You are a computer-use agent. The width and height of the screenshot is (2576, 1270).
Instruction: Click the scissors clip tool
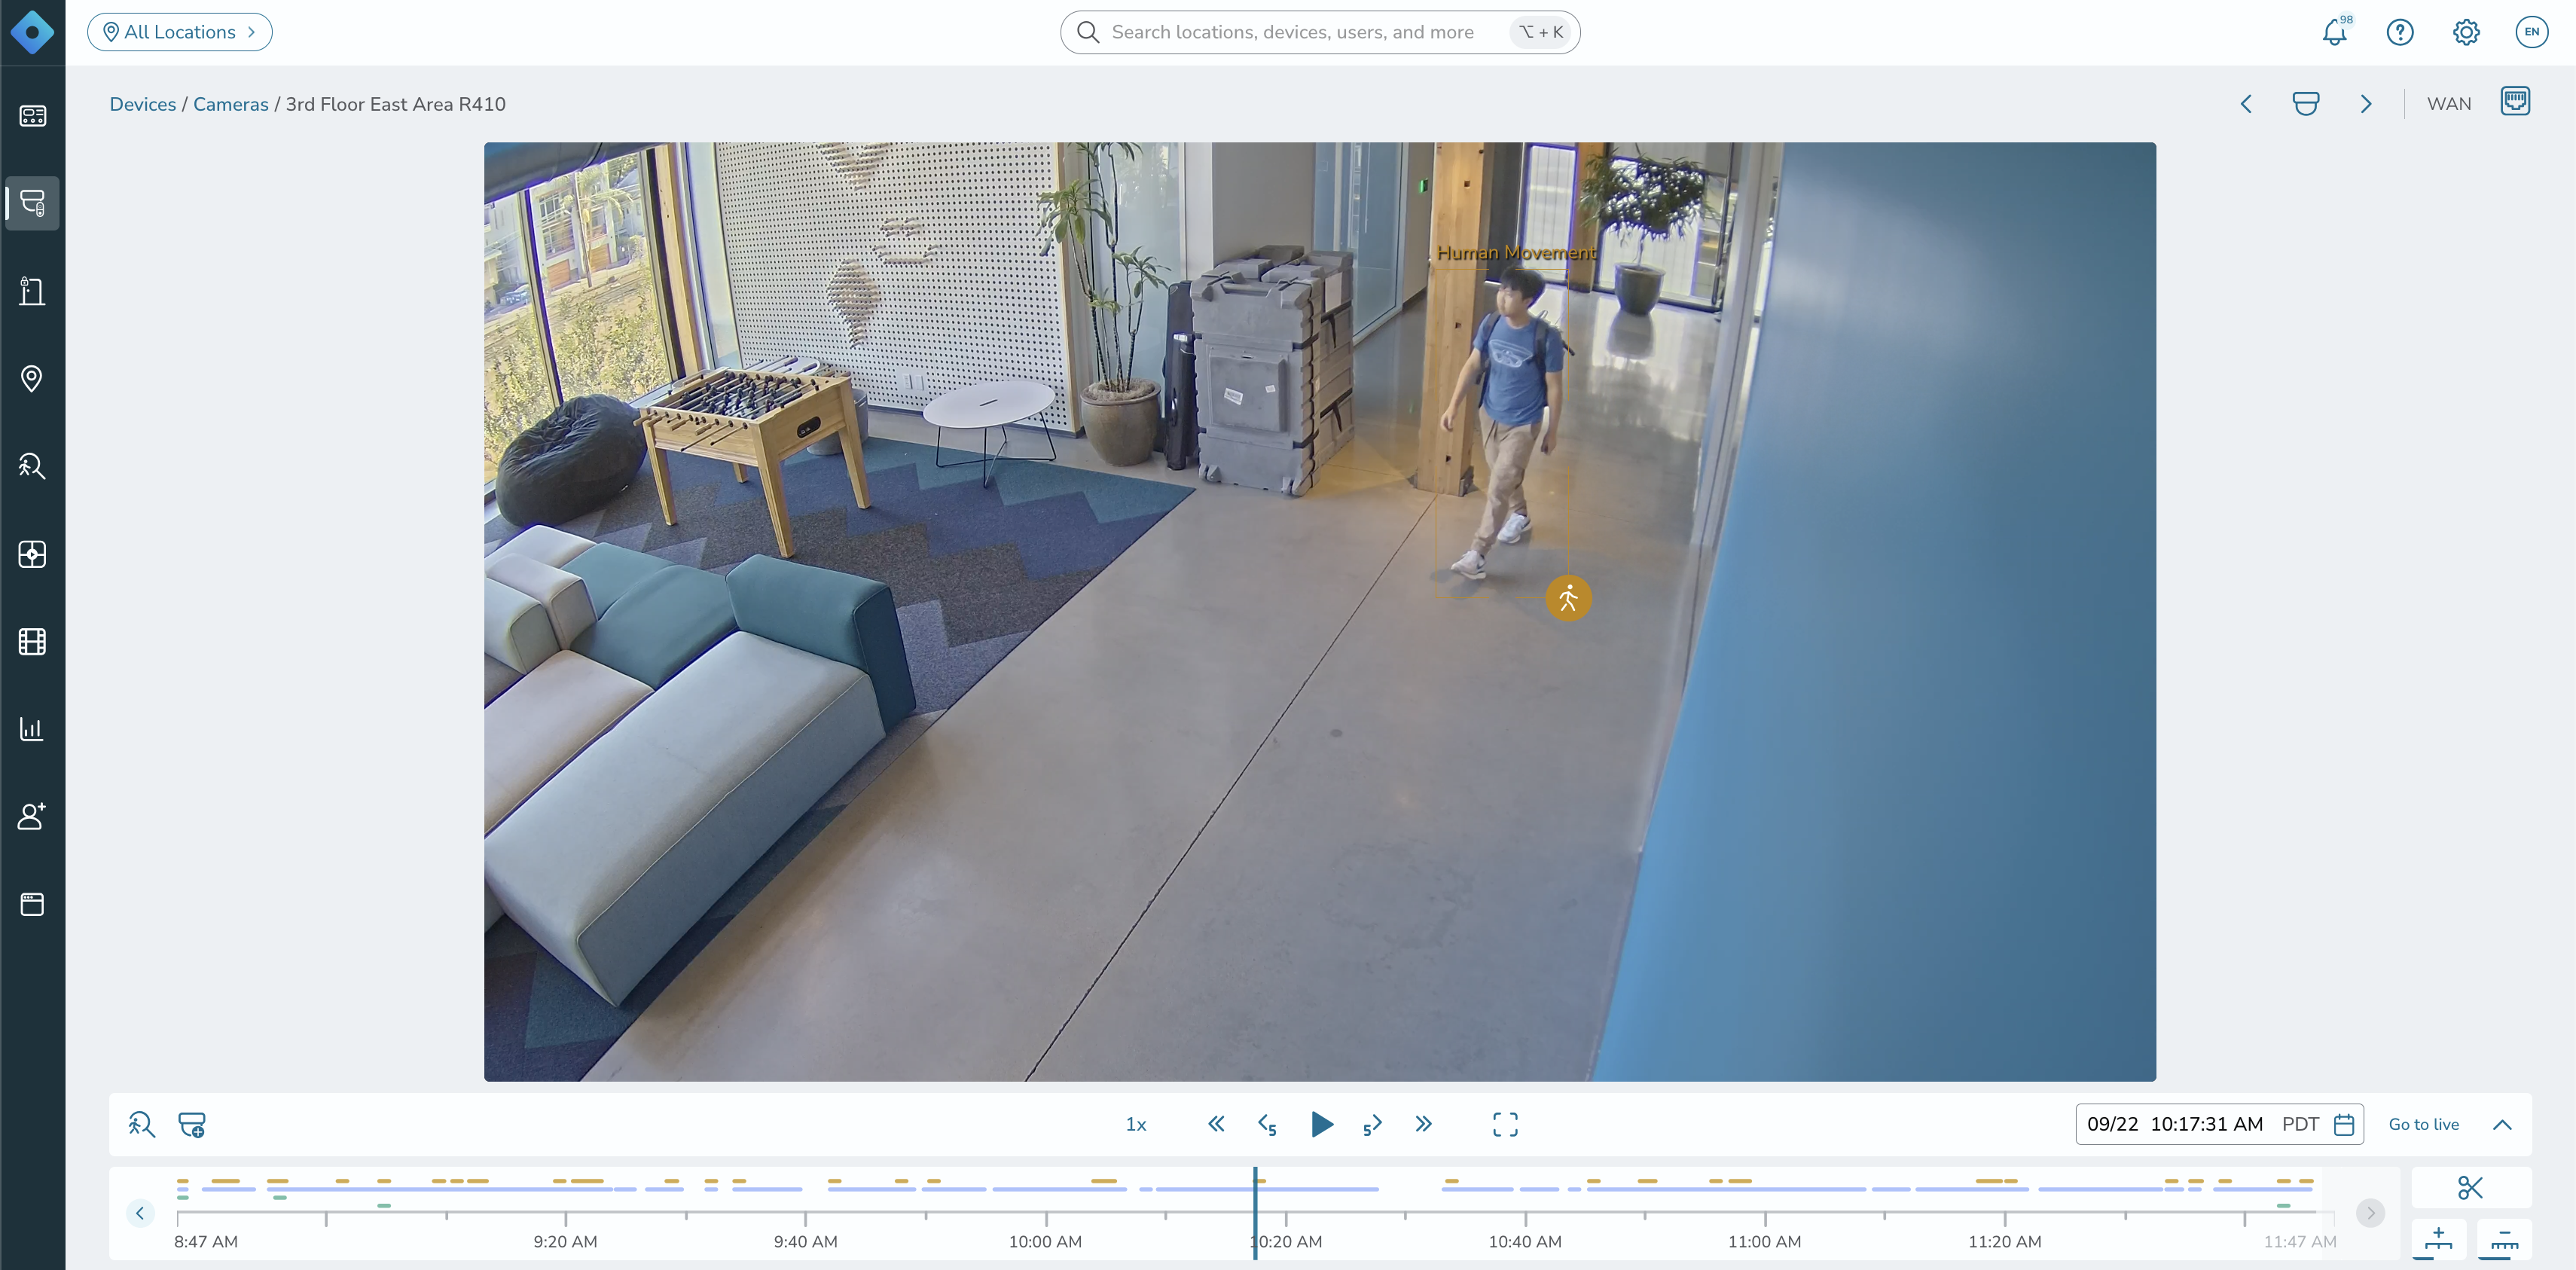pos(2471,1188)
